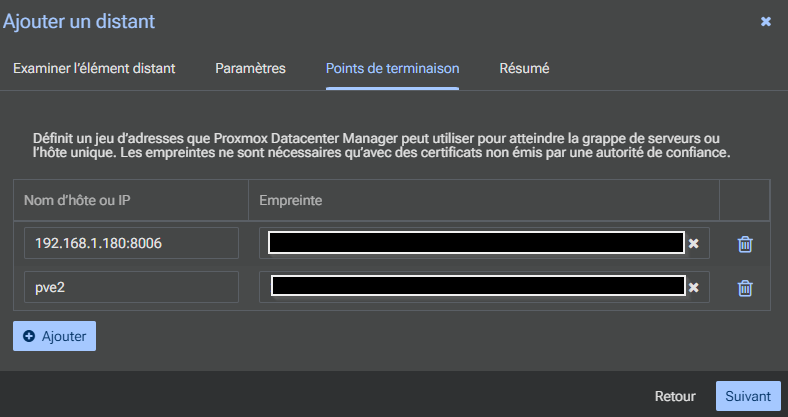Viewport: 788px width, 417px height.
Task: Open the Paramètres tab
Action: pyautogui.click(x=250, y=68)
